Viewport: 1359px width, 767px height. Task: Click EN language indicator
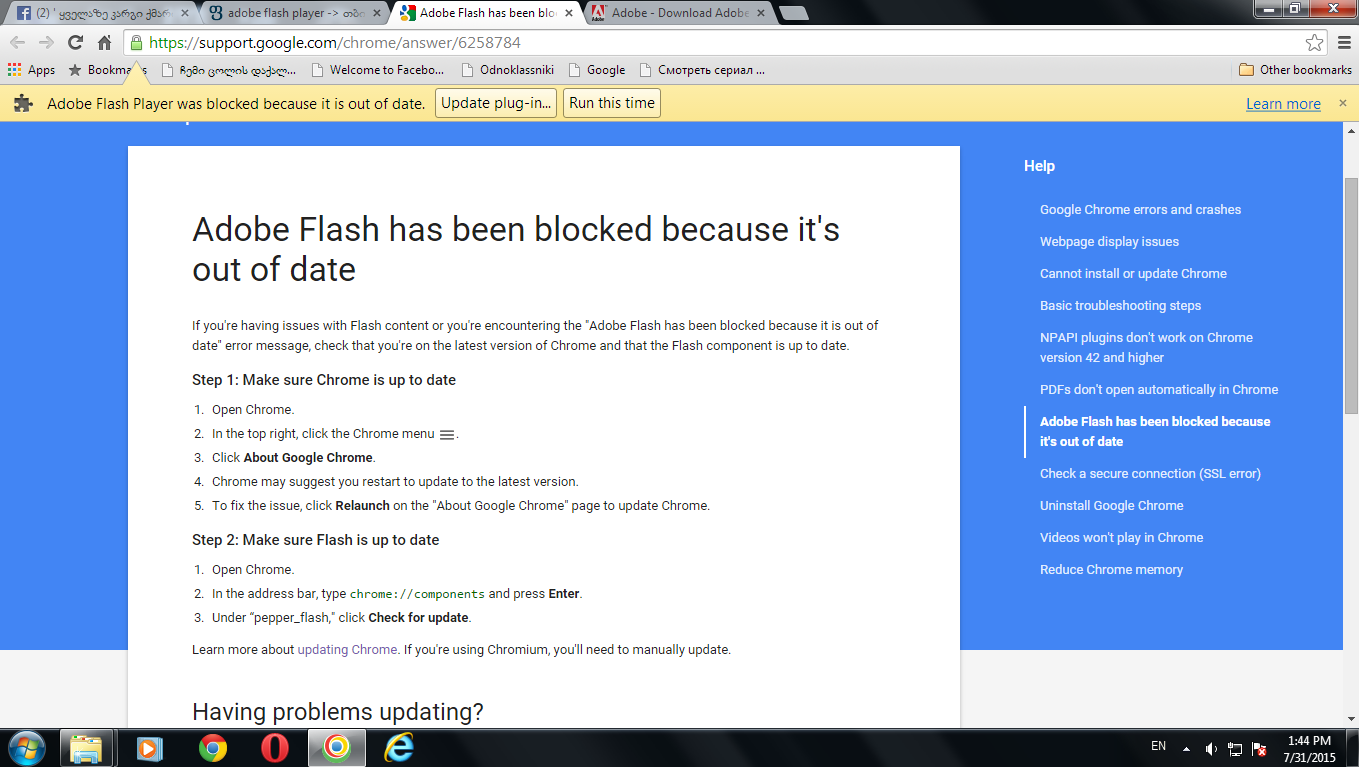pyautogui.click(x=1158, y=746)
